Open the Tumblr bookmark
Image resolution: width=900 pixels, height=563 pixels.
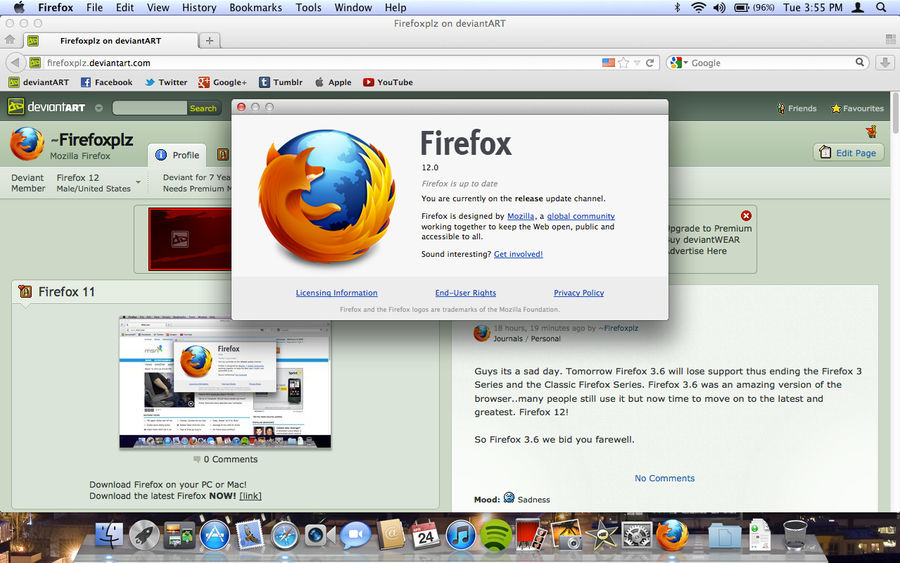[x=280, y=82]
